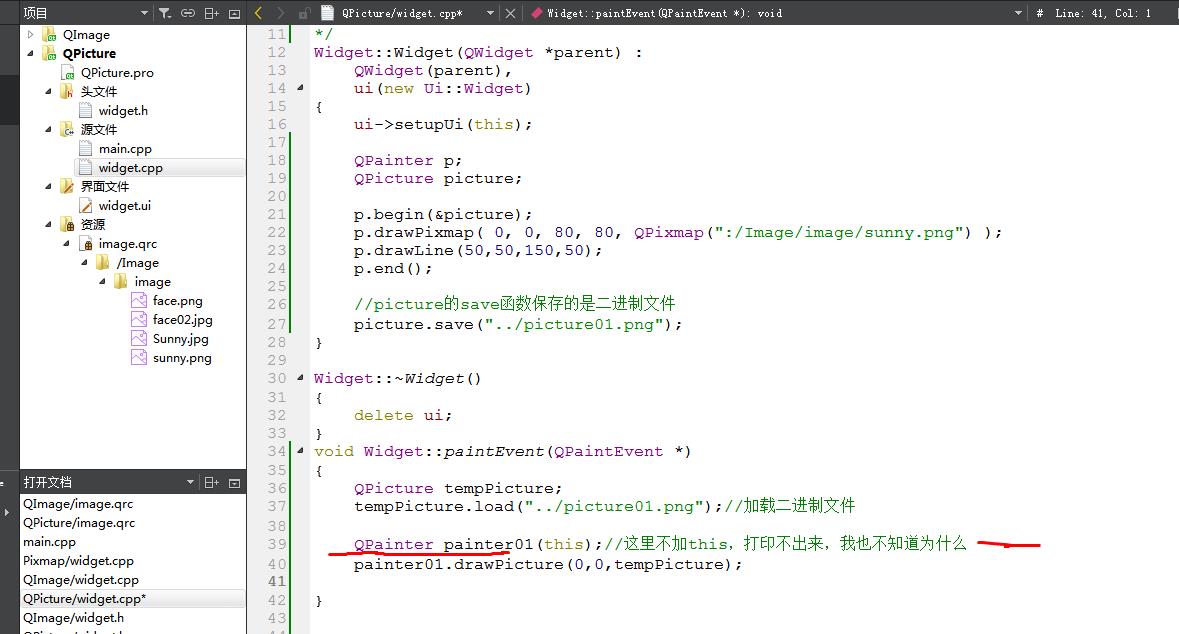Fold paintEvent function at line 34
This screenshot has width=1179, height=634.
pos(300,450)
